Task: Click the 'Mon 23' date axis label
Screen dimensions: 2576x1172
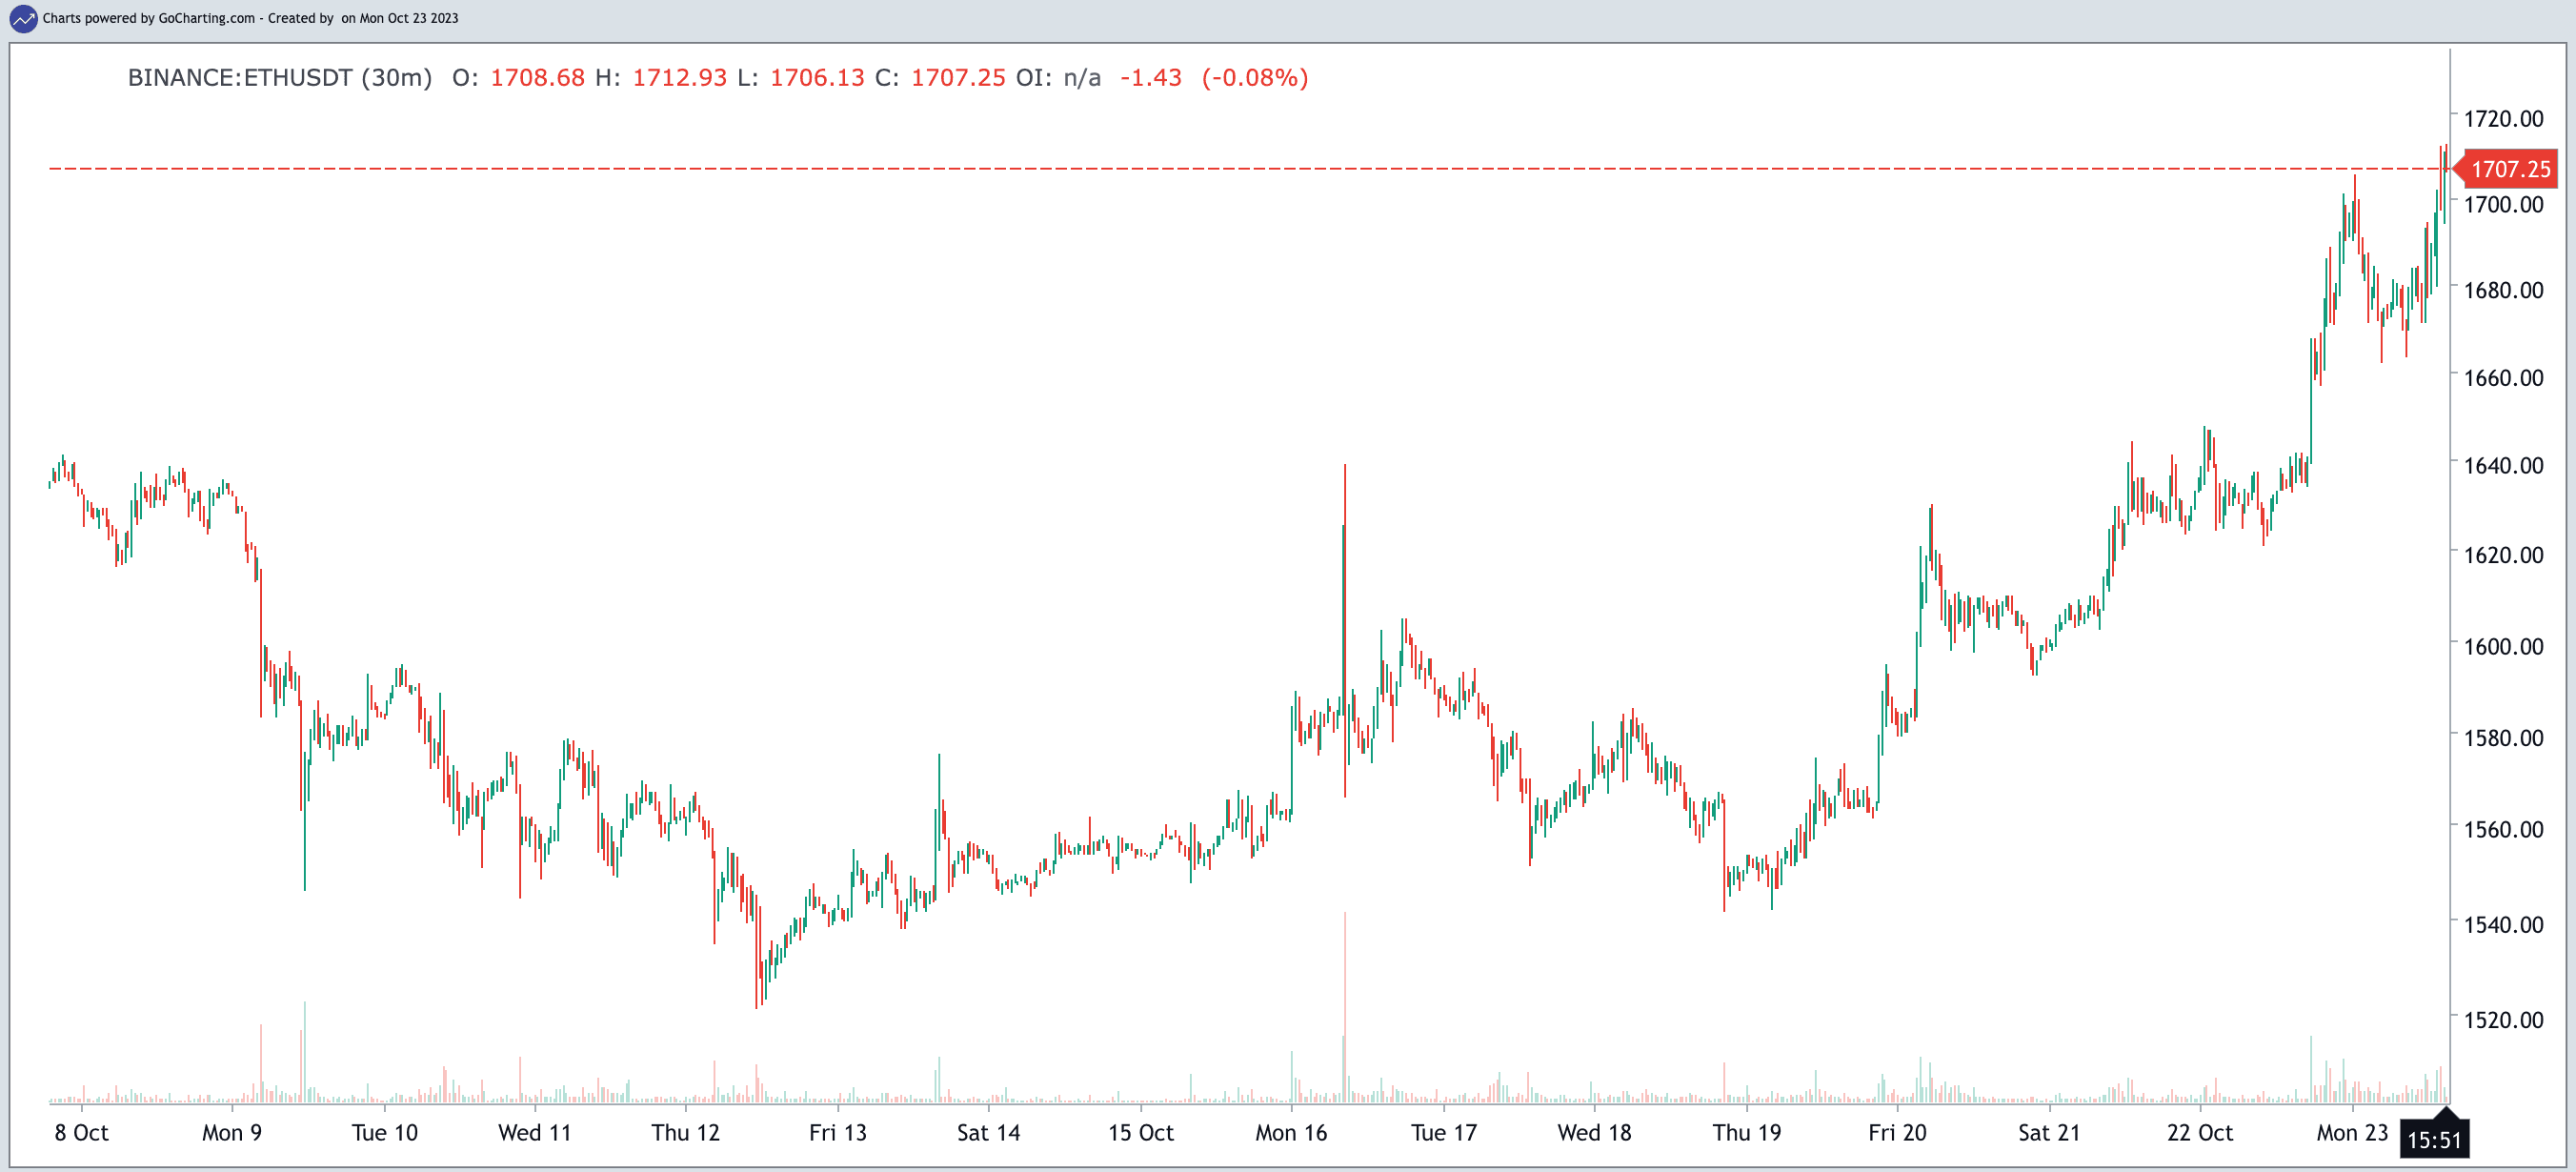Action: pos(2351,1133)
